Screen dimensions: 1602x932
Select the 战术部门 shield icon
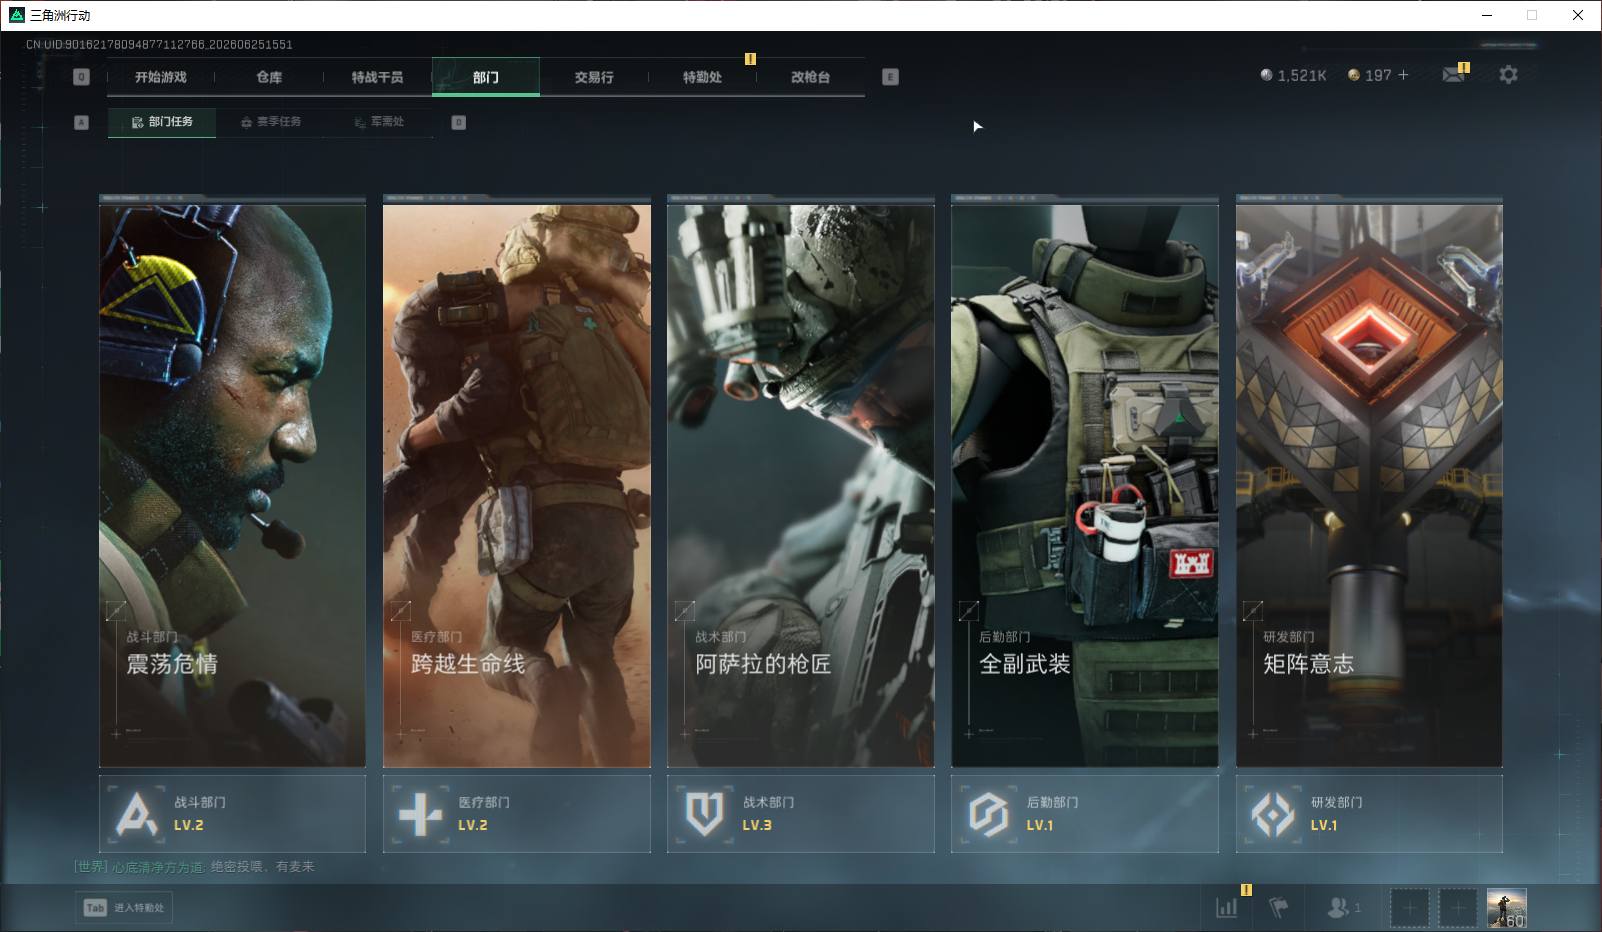click(705, 814)
